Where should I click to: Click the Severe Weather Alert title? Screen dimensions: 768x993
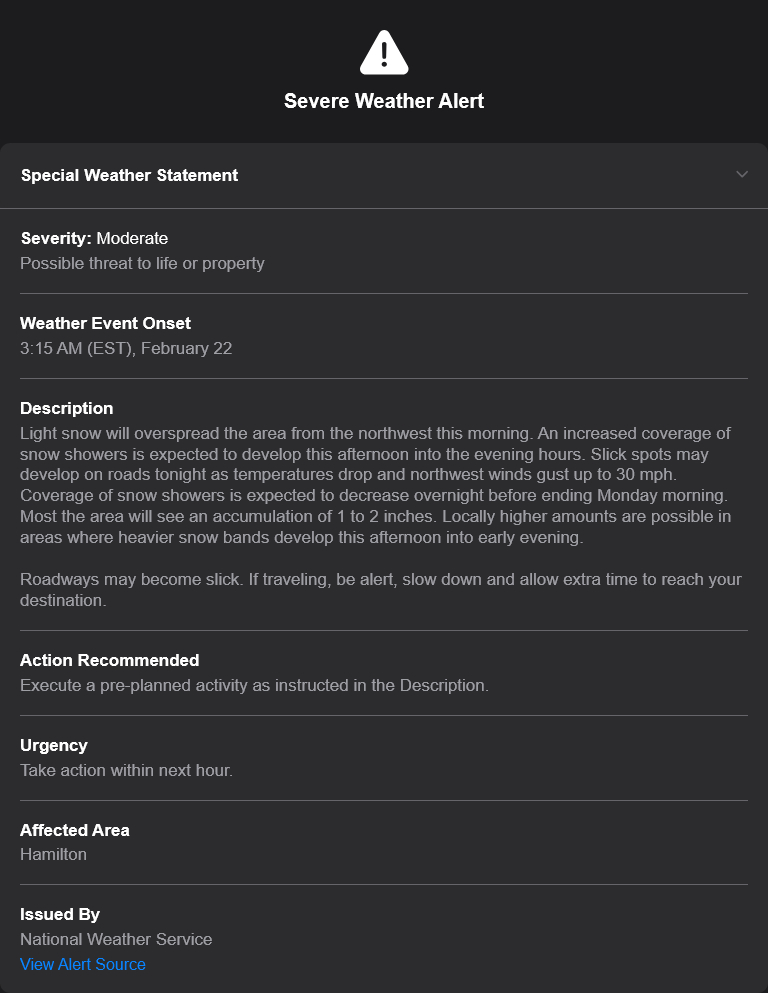tap(384, 101)
